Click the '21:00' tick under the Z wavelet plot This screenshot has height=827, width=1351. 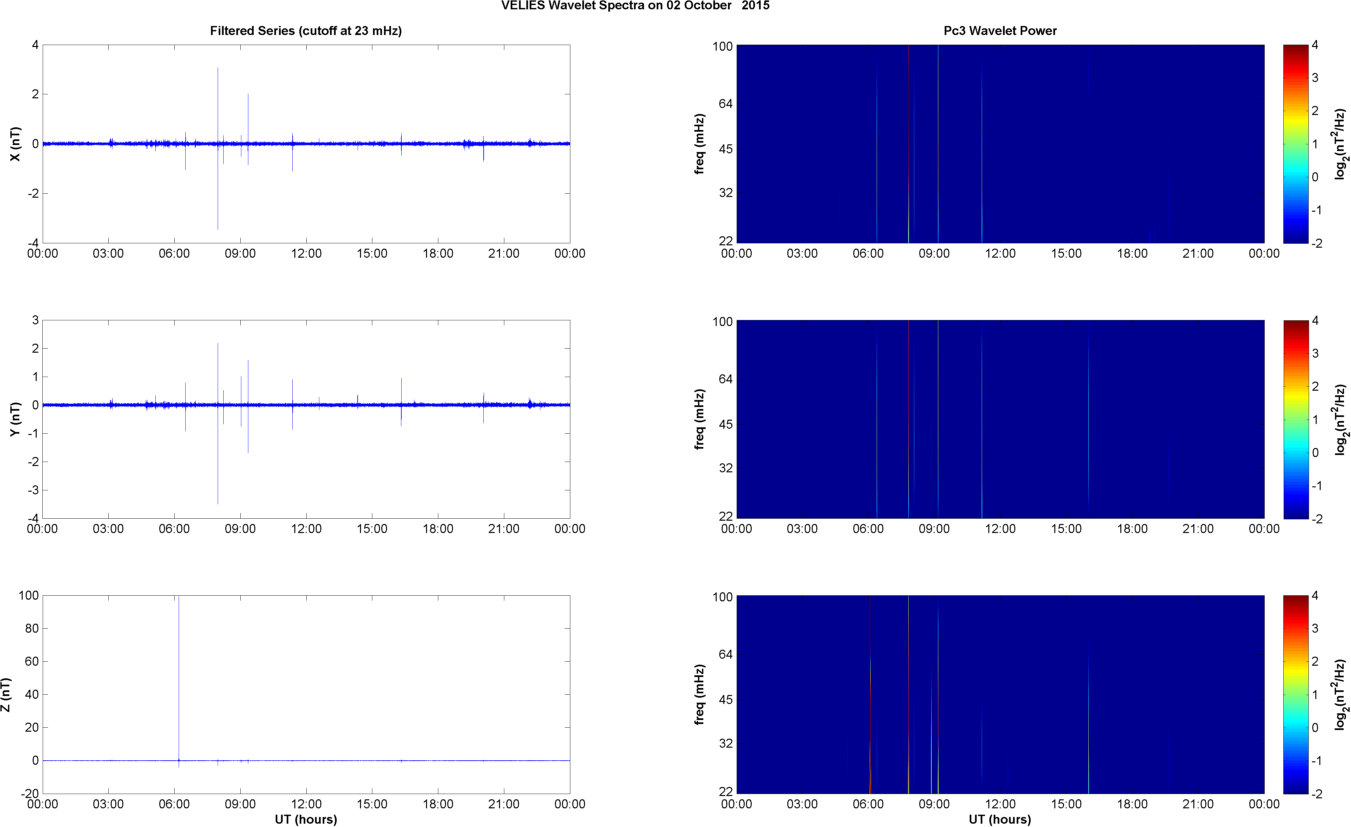pos(1198,804)
